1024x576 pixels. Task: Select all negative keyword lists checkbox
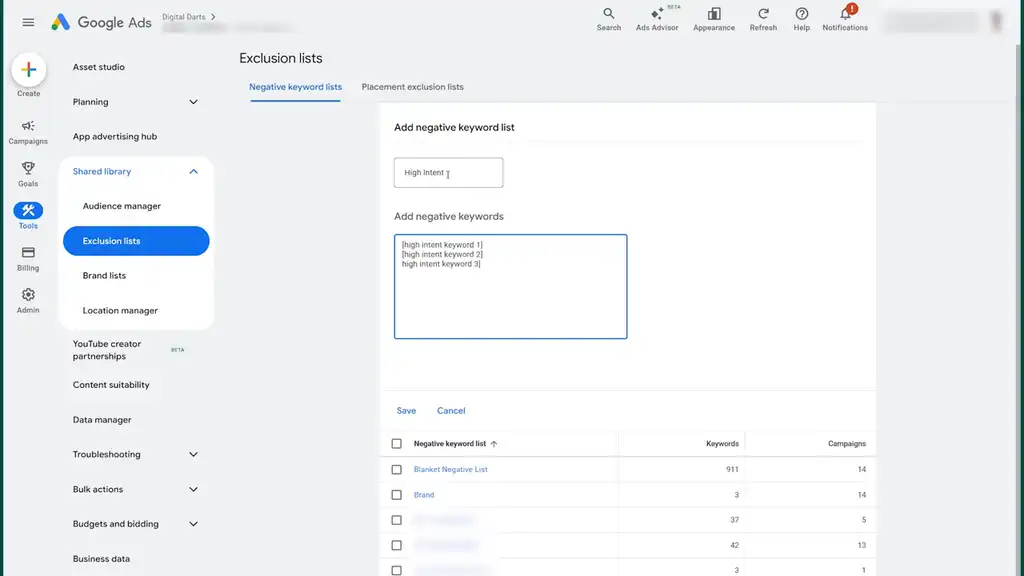click(396, 443)
